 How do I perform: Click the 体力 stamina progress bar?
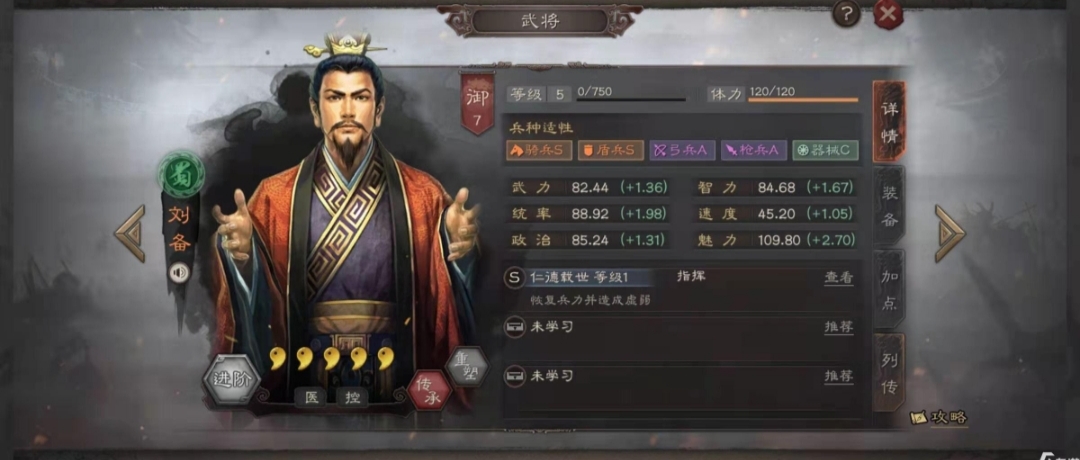point(803,101)
